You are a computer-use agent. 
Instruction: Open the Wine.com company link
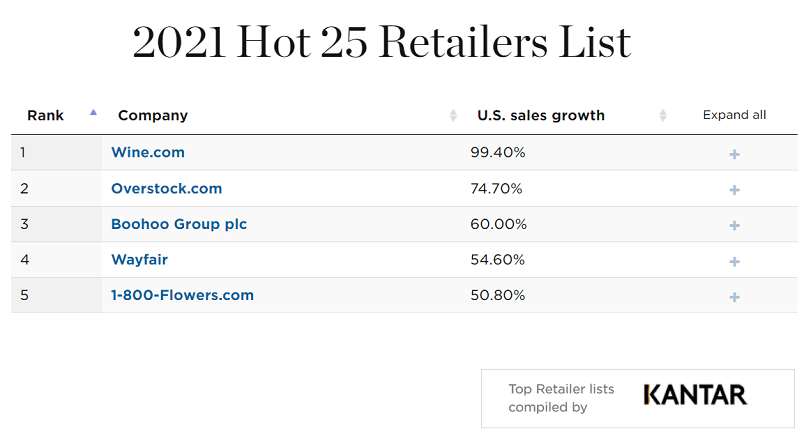click(148, 152)
